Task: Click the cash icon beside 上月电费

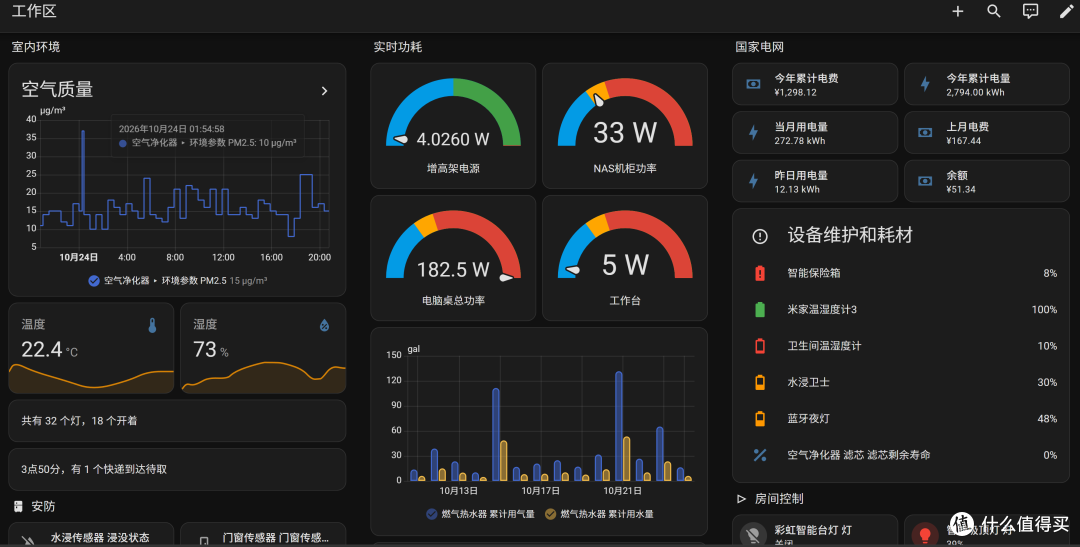Action: (925, 132)
